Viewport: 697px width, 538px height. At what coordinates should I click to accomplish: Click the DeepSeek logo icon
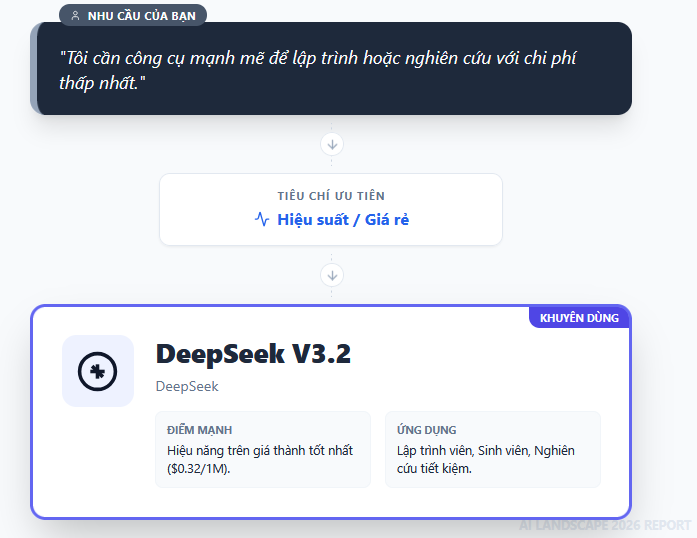tap(97, 371)
